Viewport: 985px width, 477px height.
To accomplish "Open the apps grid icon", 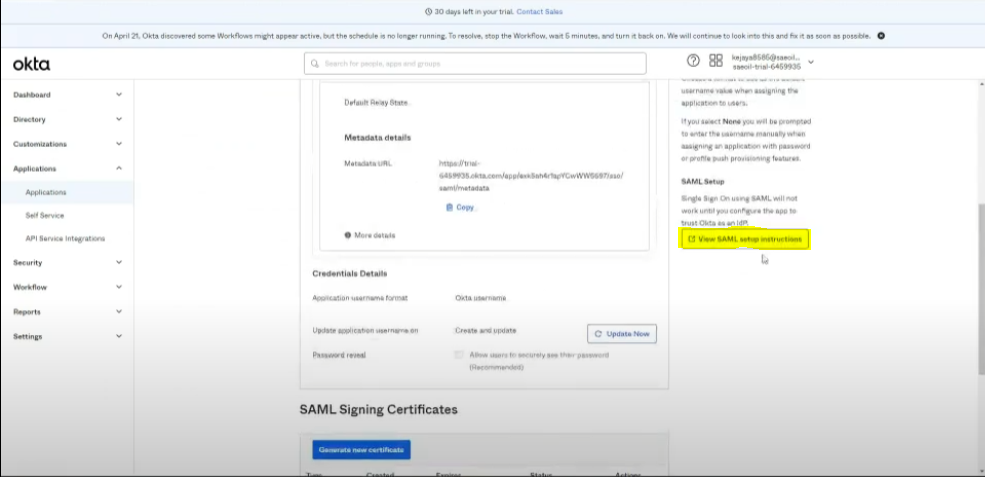I will [x=716, y=60].
